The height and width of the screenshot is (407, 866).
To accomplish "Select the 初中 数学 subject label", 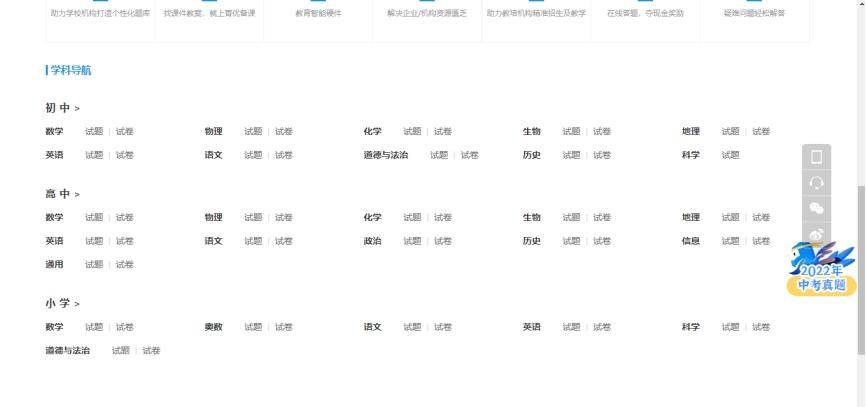I will pos(54,131).
